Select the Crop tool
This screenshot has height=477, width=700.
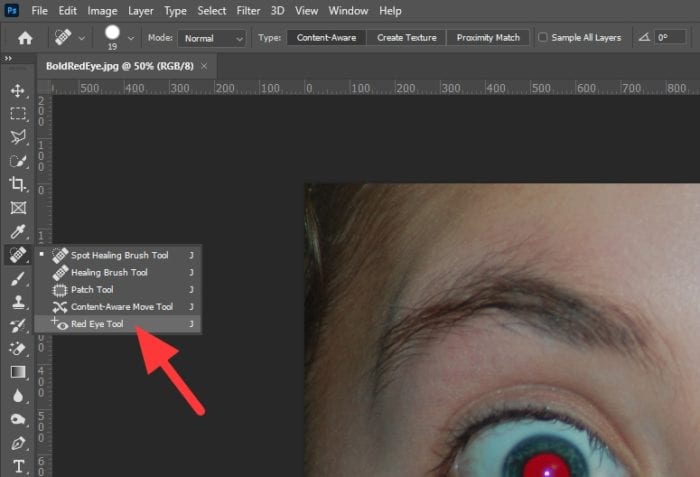coord(18,184)
